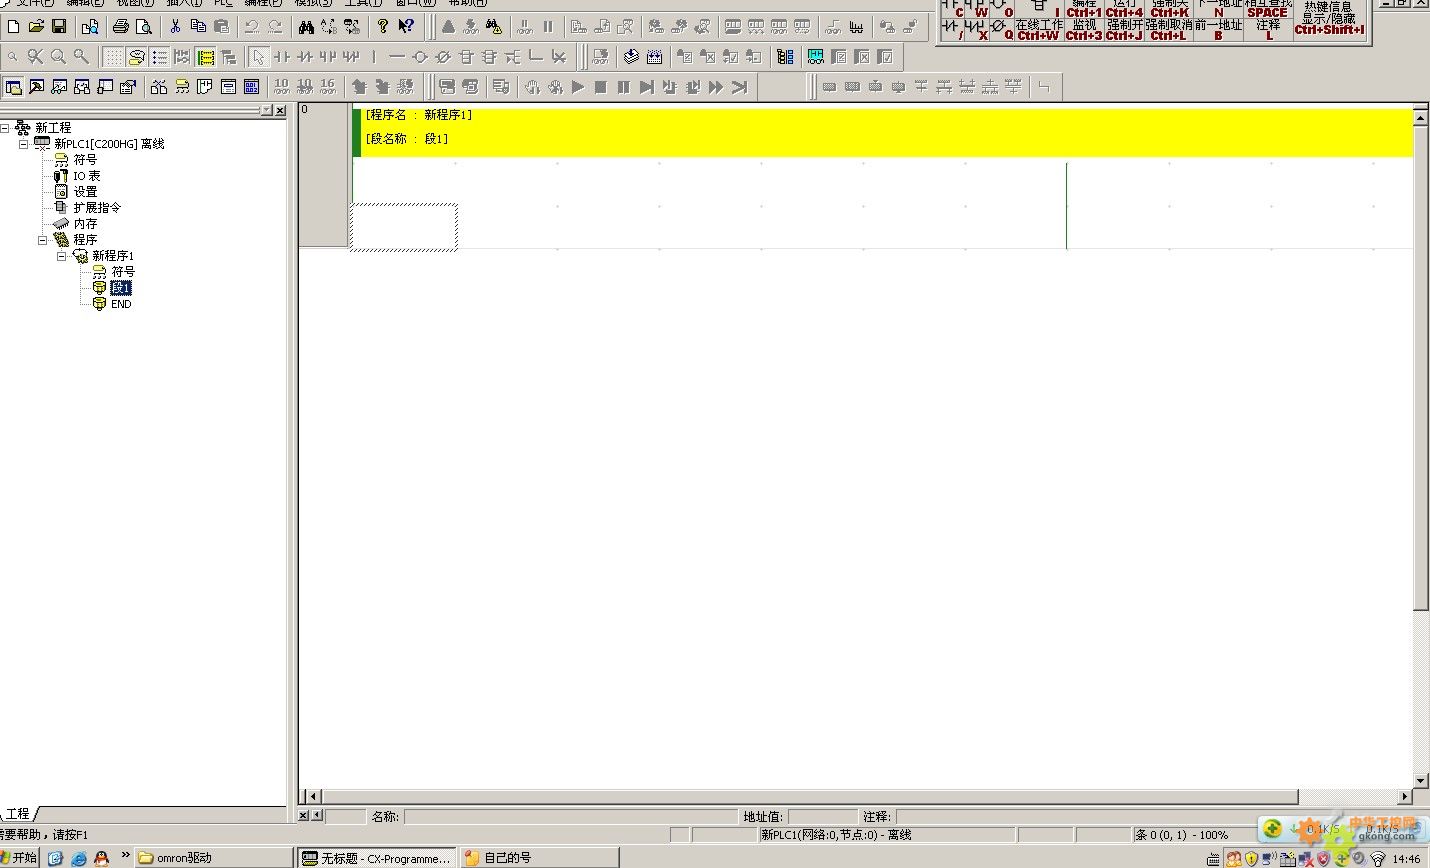
Task: Collapse the 程序 tree node
Action: 43,240
